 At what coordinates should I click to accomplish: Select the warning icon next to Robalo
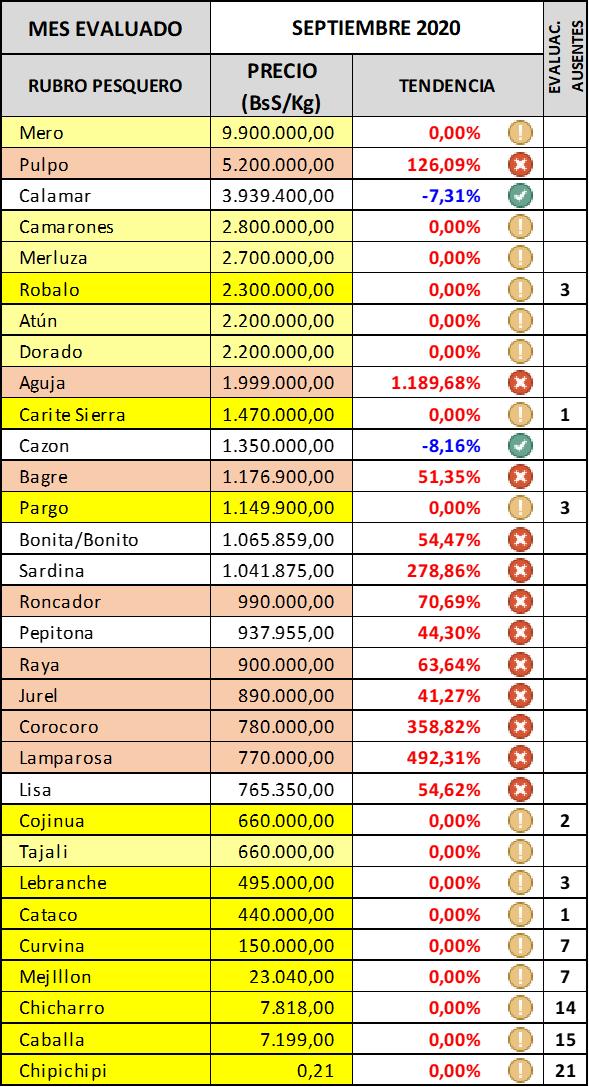[518, 290]
